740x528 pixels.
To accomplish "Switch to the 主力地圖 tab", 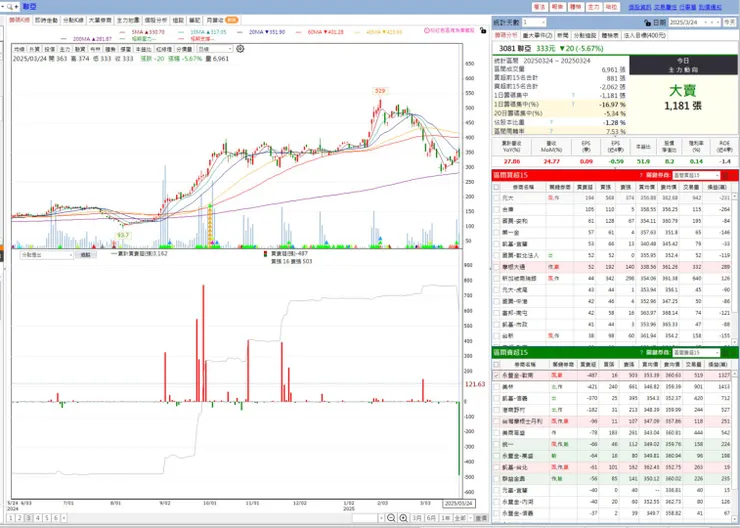I will pyautogui.click(x=128, y=20).
